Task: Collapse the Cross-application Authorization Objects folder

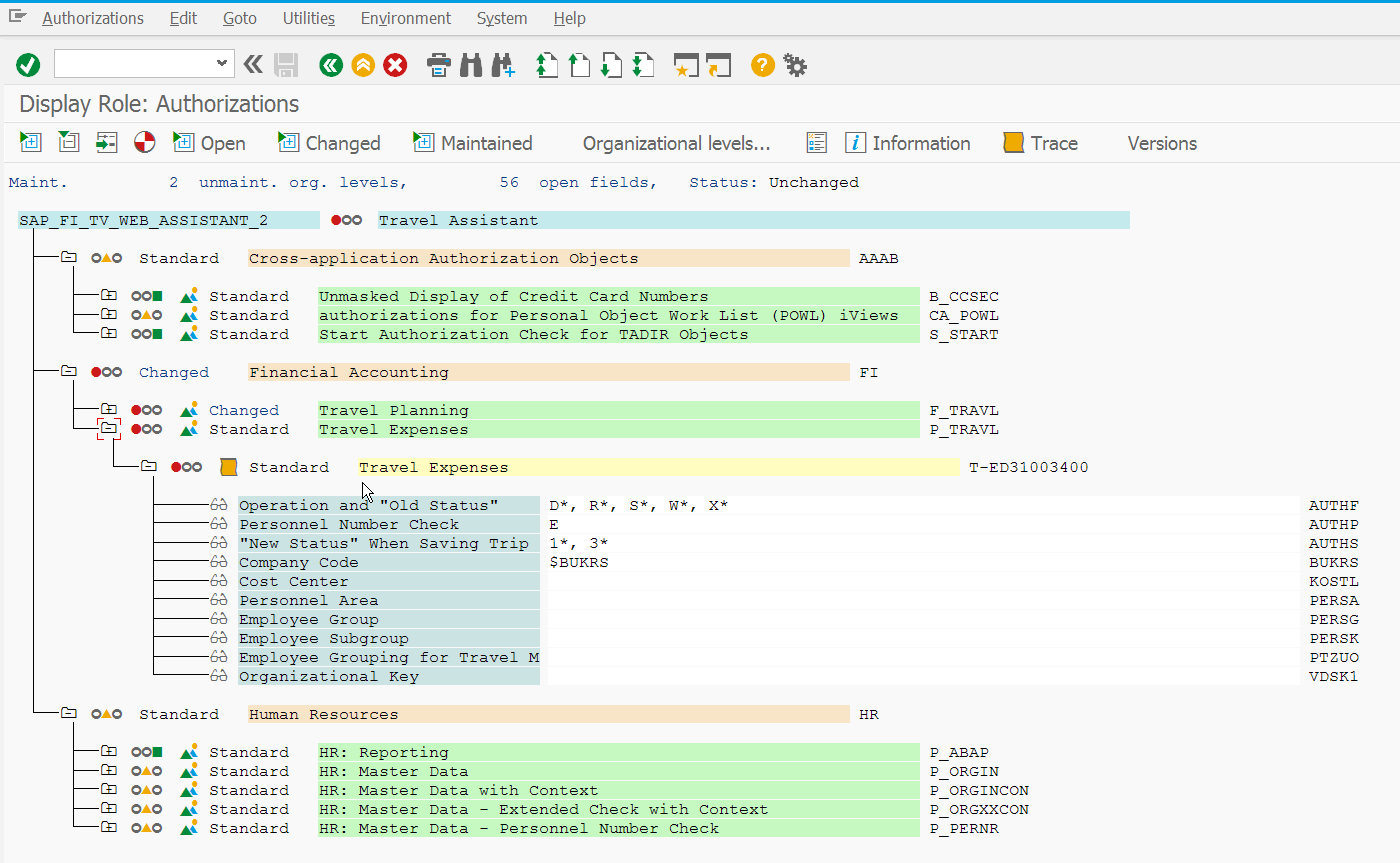Action: 68,258
